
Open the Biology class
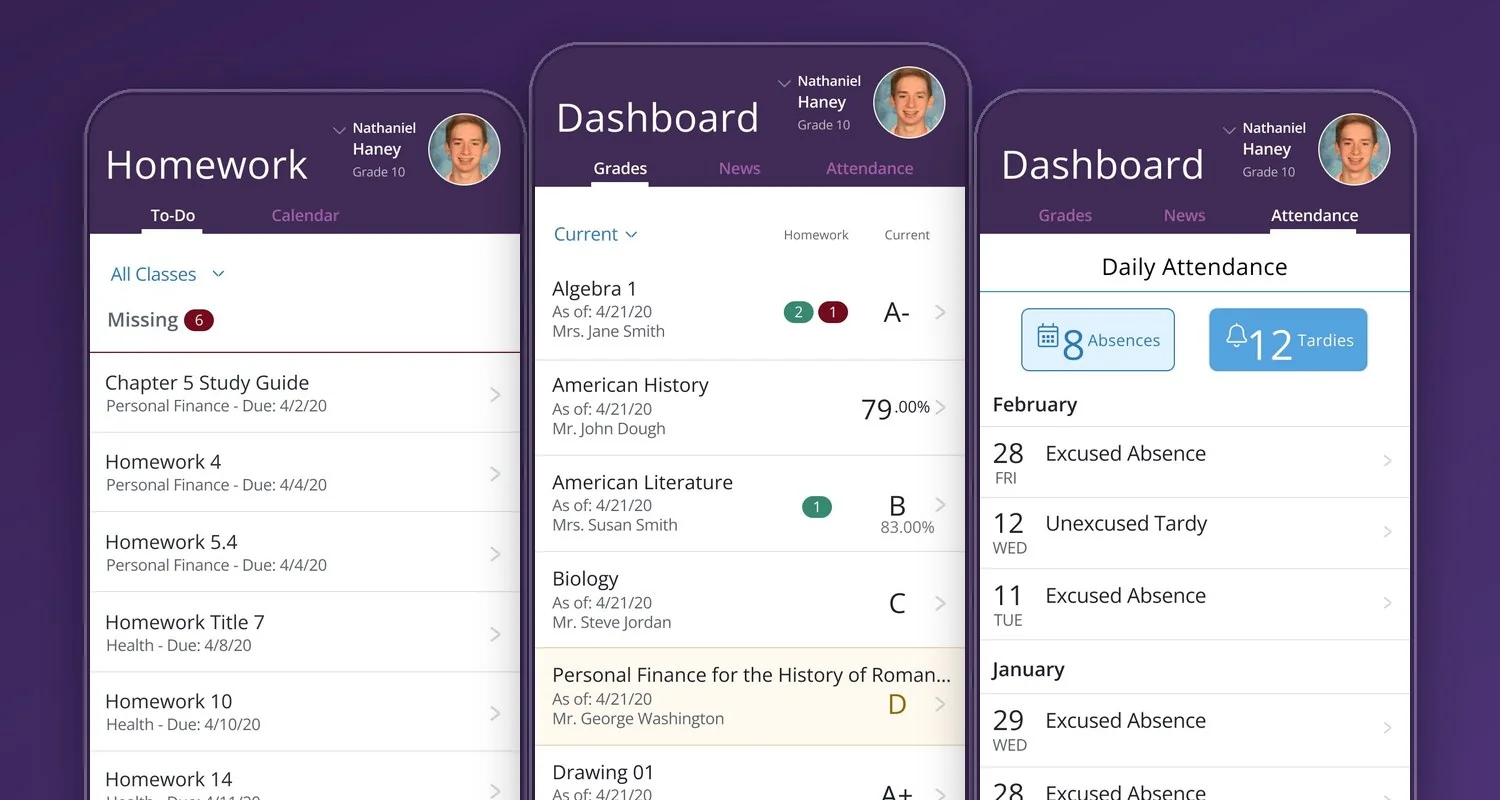tap(750, 600)
